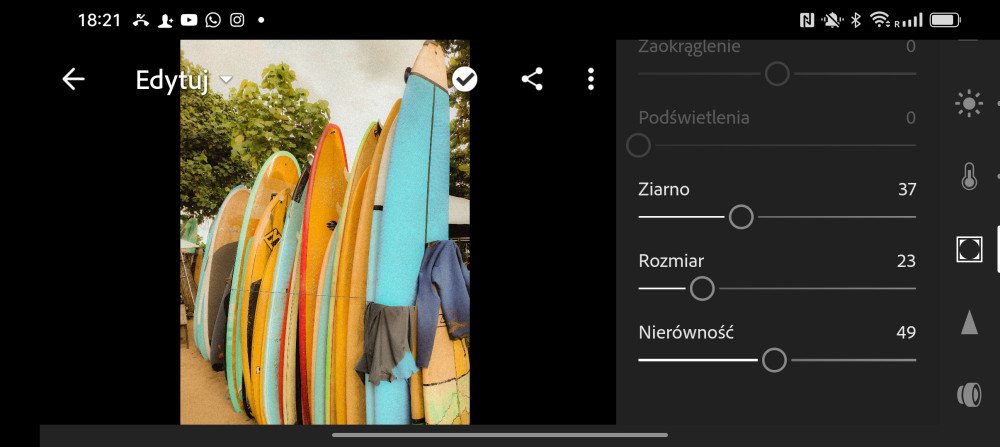Viewport: 1000px width, 447px height.
Task: Tap the Wi-Fi status icon
Action: coord(880,20)
